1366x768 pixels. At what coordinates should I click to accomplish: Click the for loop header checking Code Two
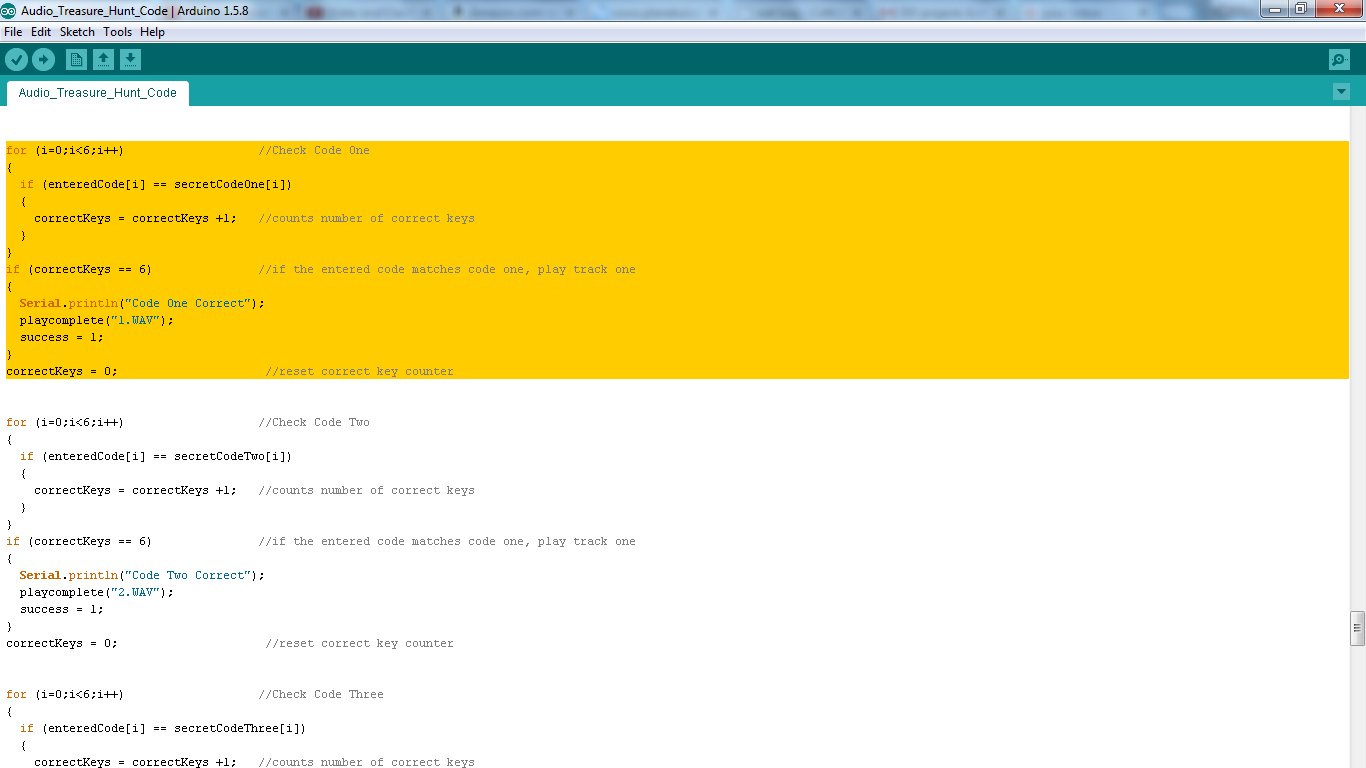click(65, 423)
